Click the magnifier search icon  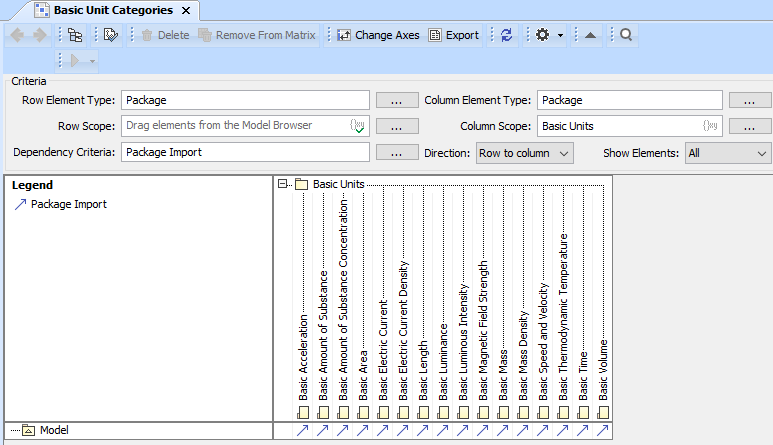(x=625, y=35)
